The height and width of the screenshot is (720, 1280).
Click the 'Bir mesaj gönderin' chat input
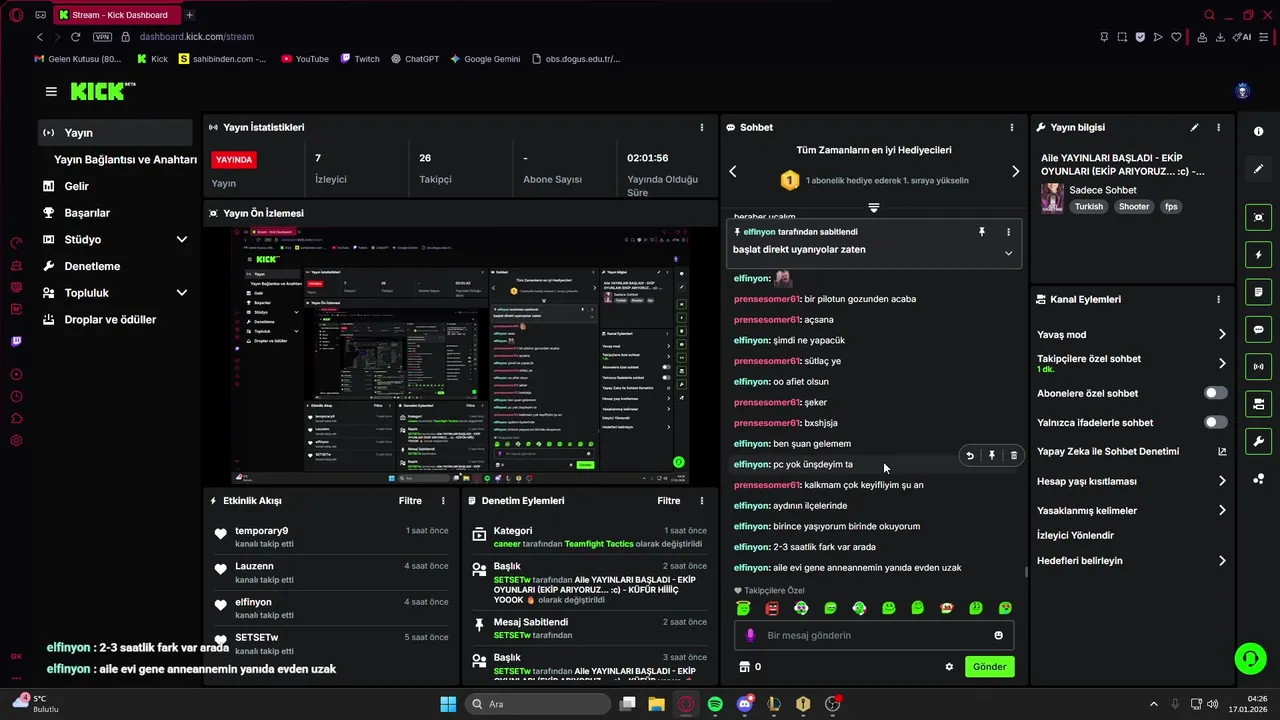(875, 635)
